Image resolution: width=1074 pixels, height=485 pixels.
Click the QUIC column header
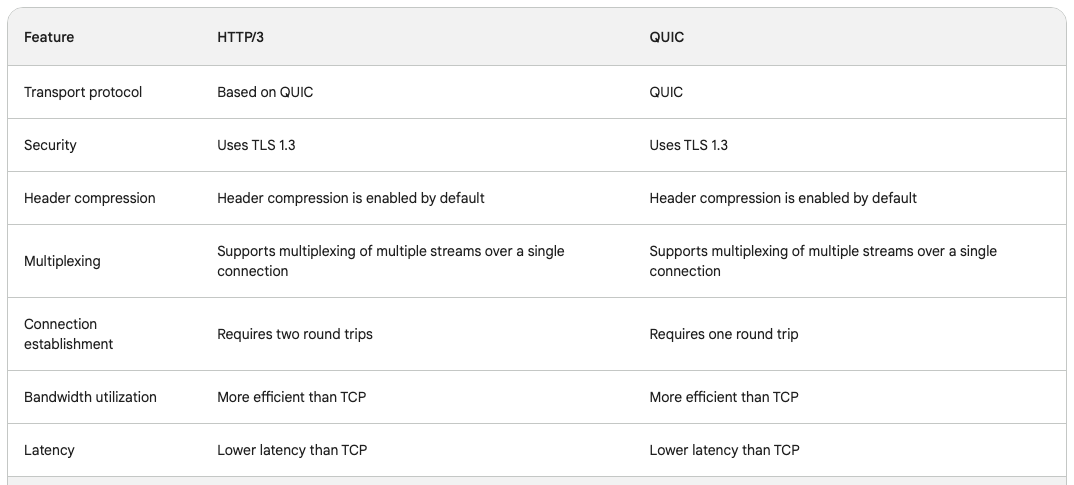tap(666, 37)
